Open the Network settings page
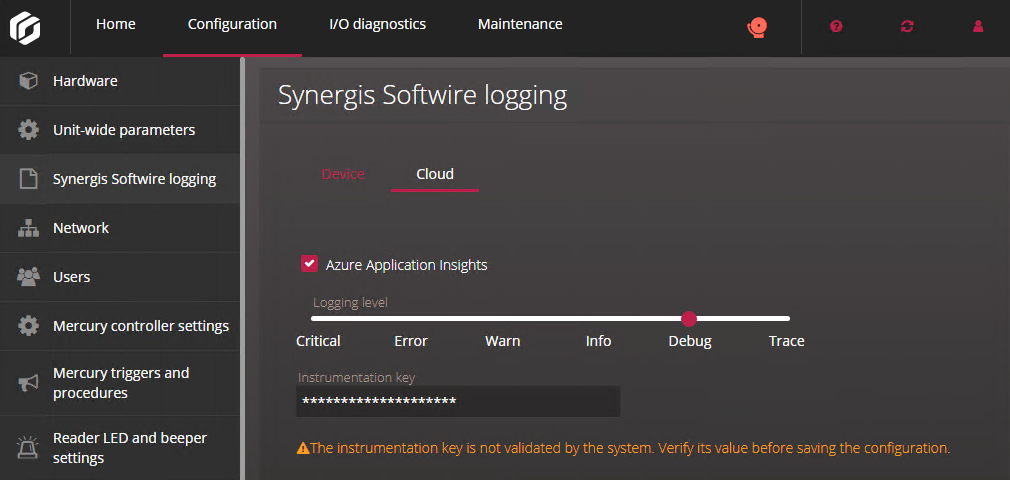This screenshot has width=1010, height=480. pyautogui.click(x=120, y=228)
